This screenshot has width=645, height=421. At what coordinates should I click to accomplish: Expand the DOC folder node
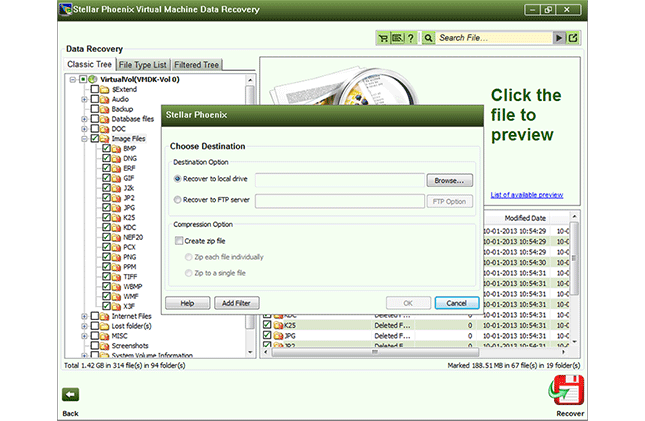(84, 129)
